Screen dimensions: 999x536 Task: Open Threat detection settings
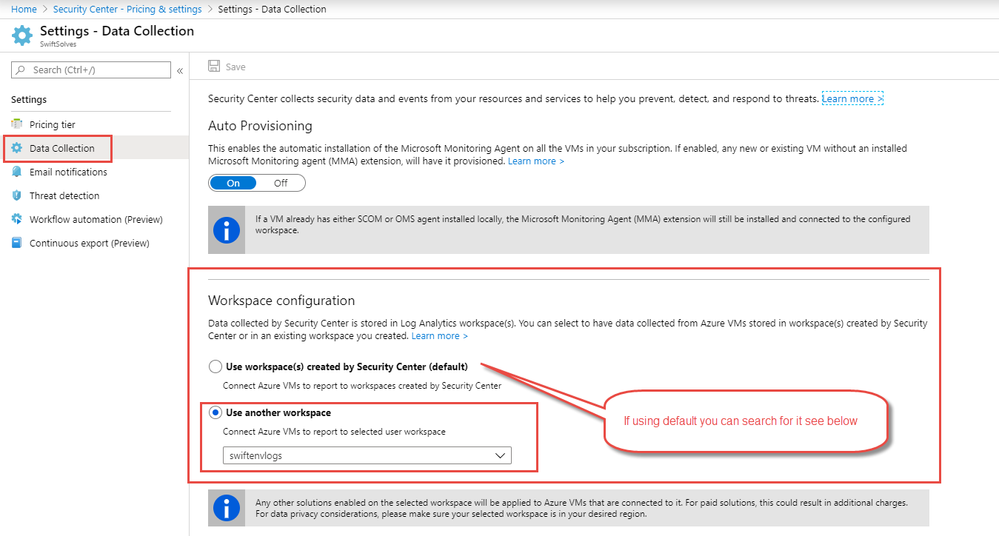pos(64,196)
